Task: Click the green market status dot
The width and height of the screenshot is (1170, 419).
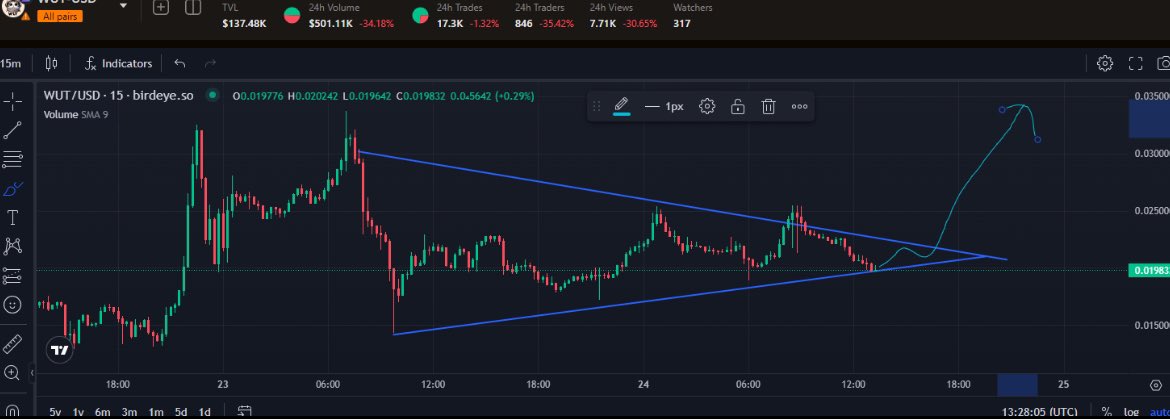Action: tap(213, 95)
